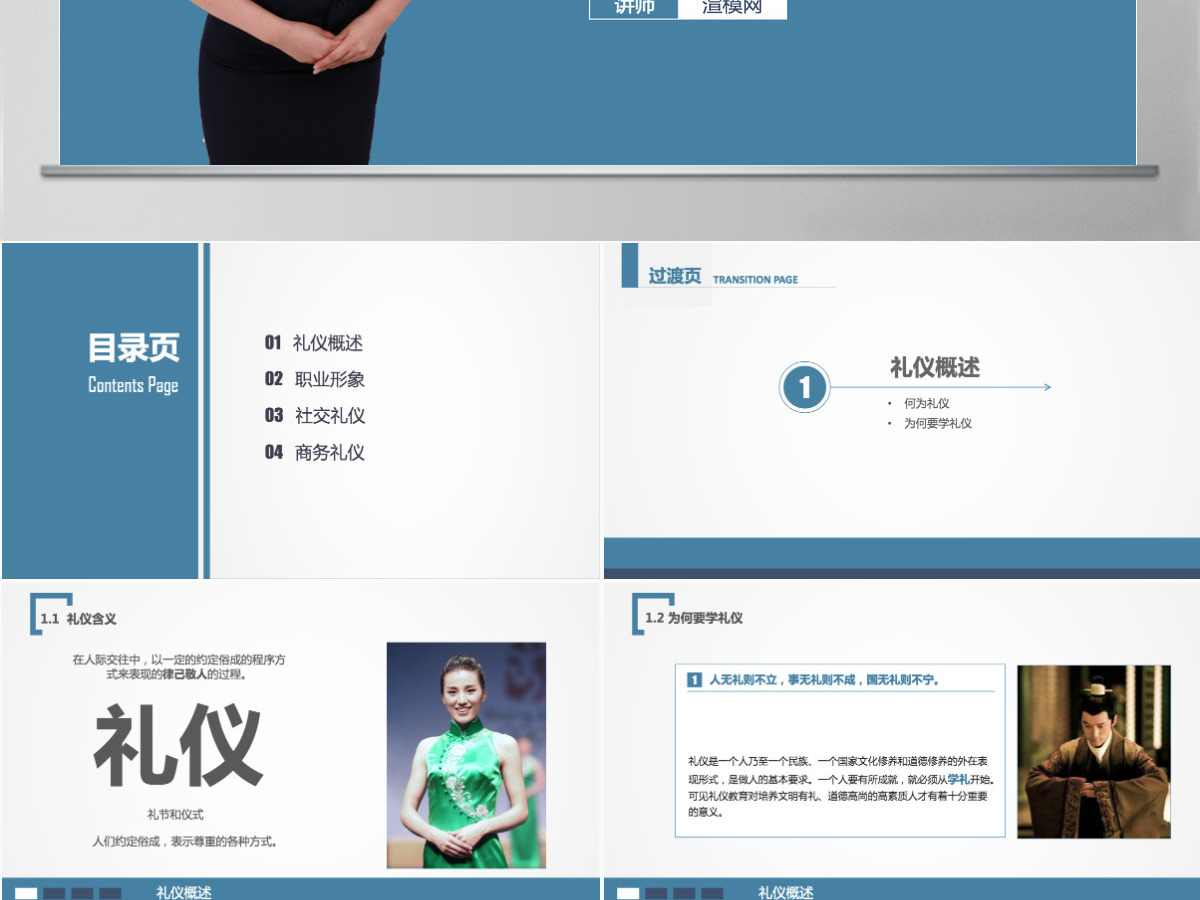Click the bold 律己敬人 phrase
Viewport: 1200px width, 900px height.
click(184, 675)
